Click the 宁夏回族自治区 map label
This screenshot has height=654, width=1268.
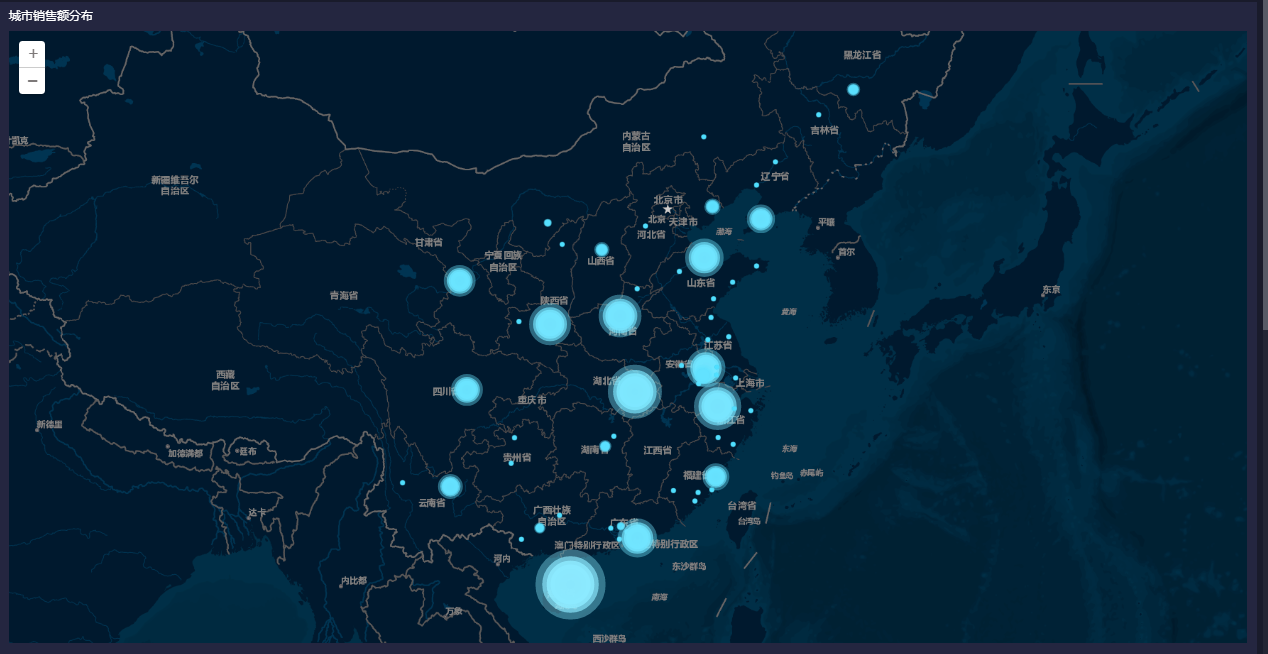(503, 261)
